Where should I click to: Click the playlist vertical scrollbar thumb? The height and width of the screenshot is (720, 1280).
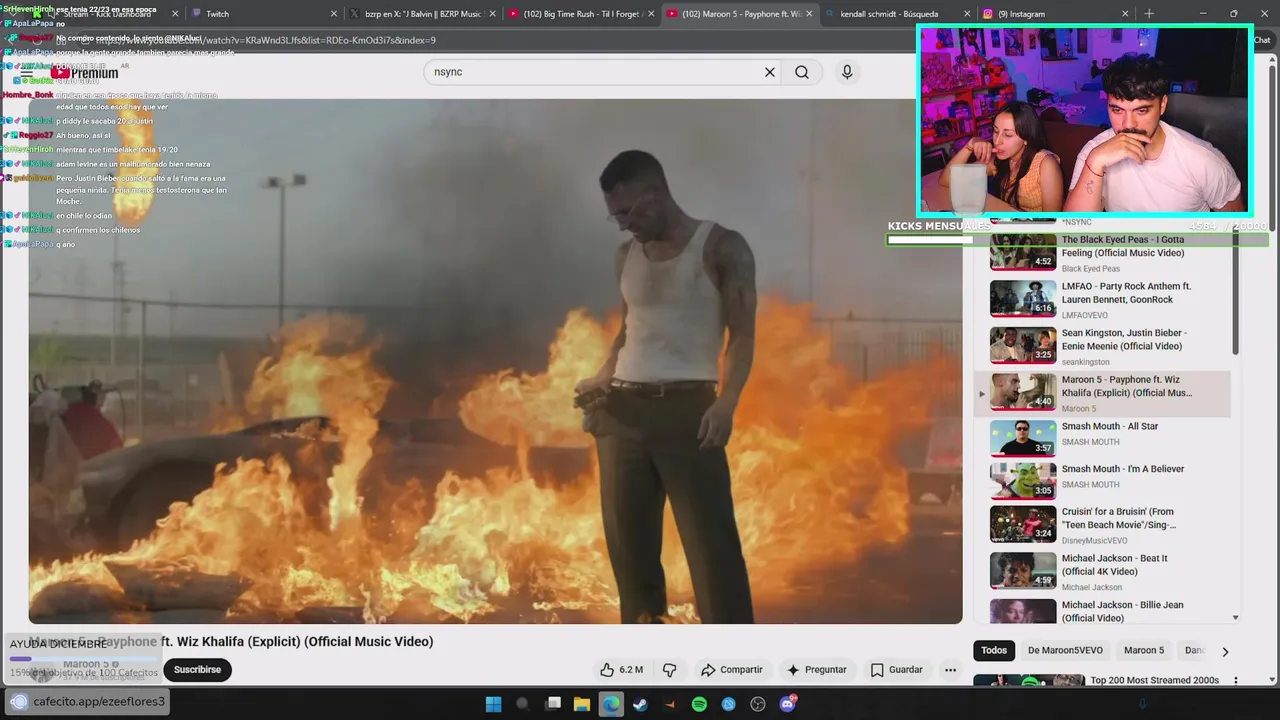[1235, 290]
